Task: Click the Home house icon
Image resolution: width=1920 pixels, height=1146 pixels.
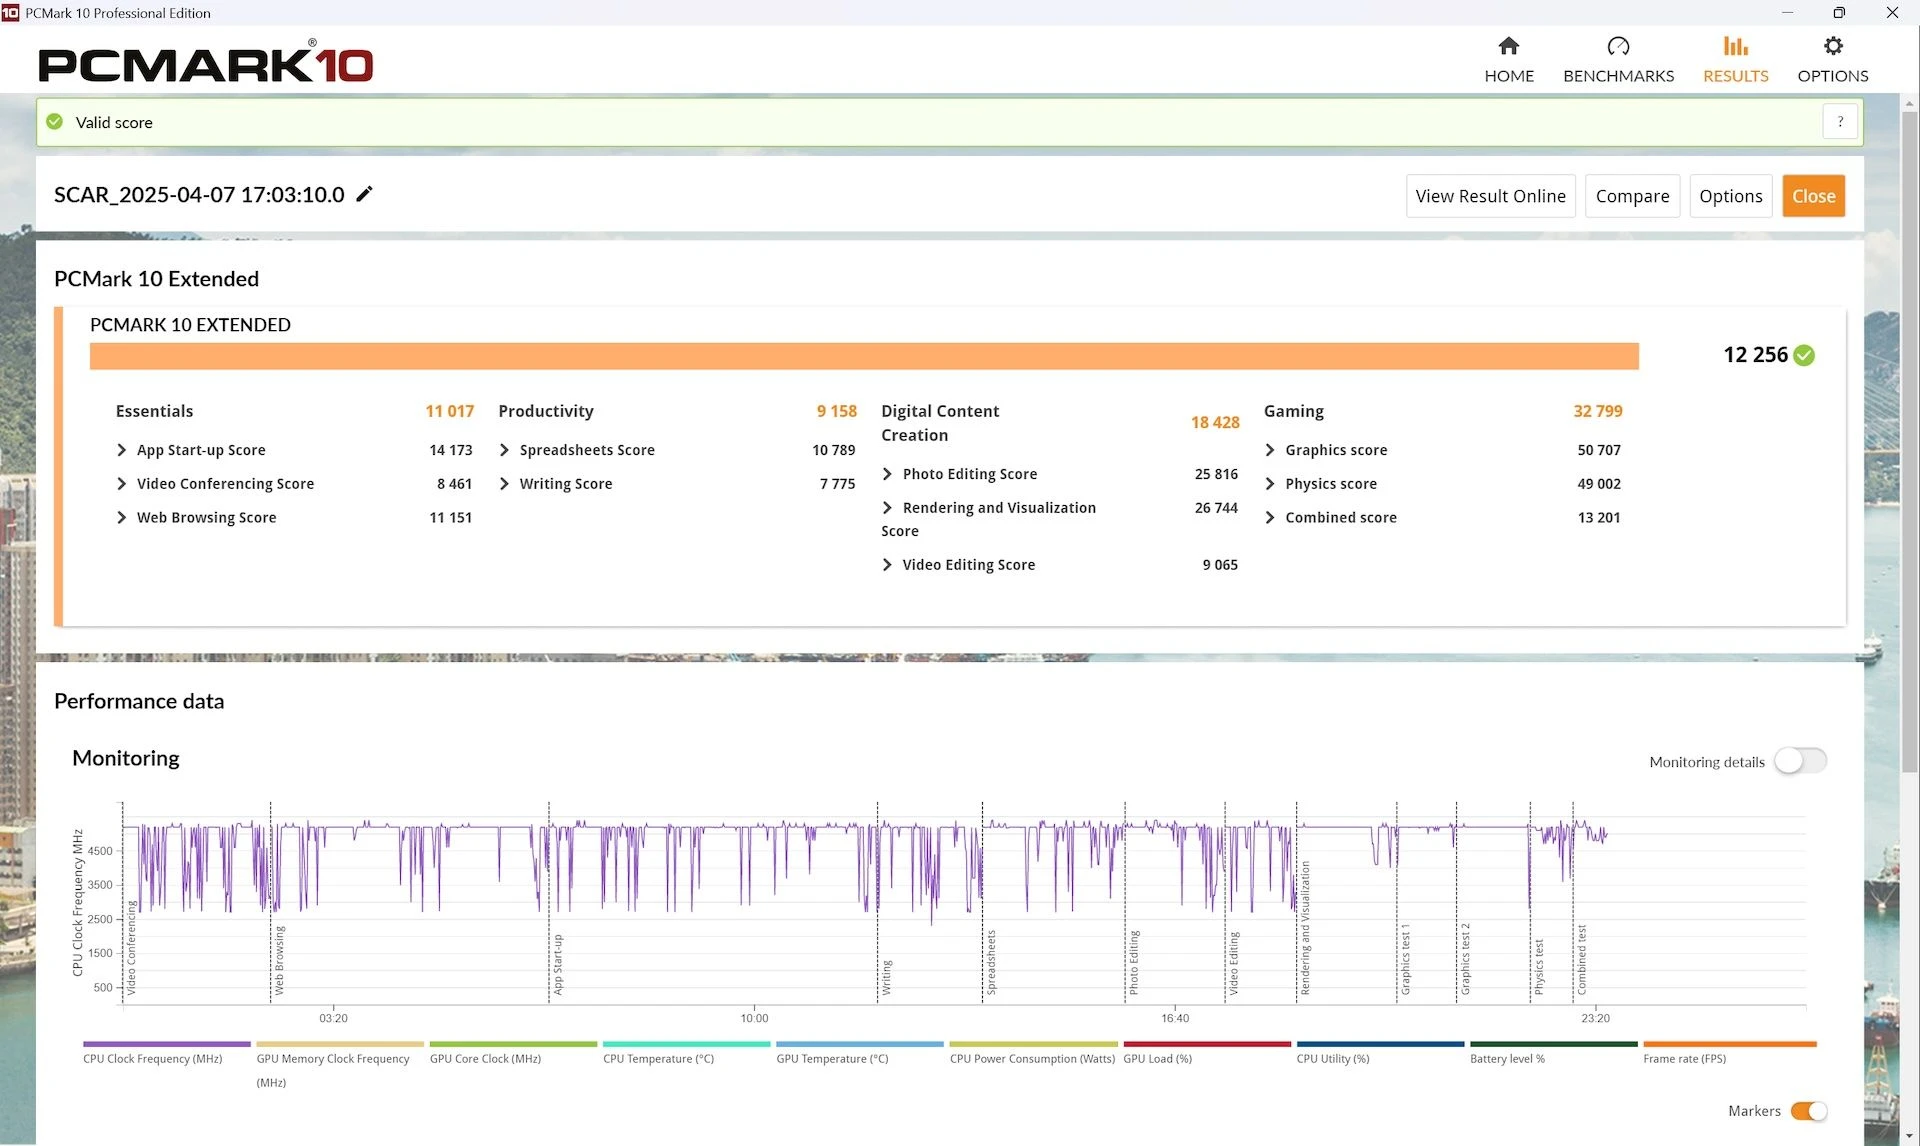Action: [1508, 46]
